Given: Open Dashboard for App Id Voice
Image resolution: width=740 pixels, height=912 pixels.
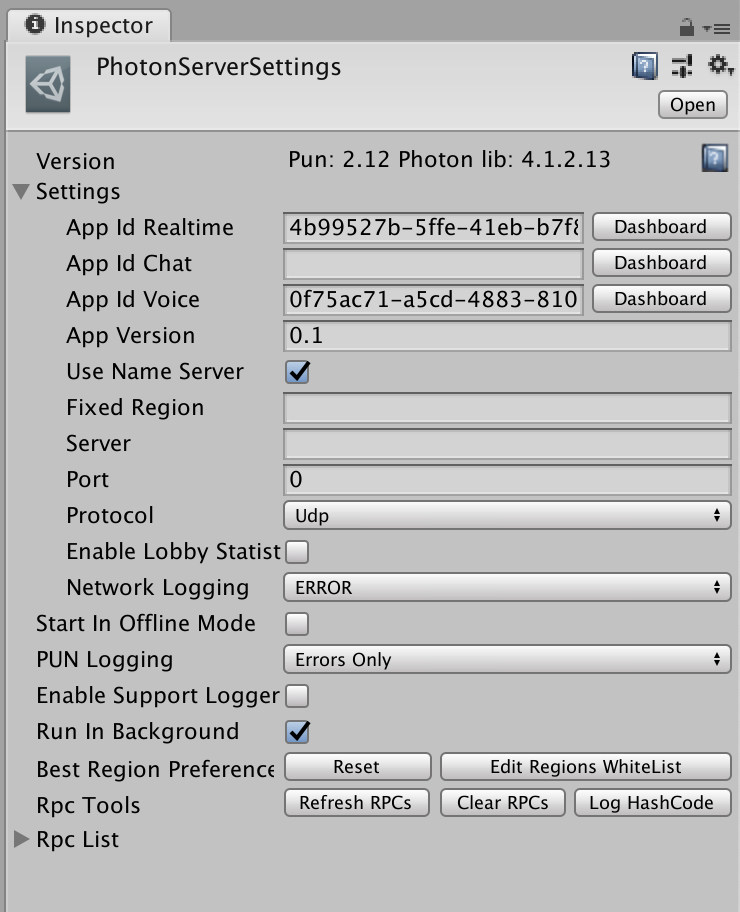Looking at the screenshot, I should coord(661,299).
